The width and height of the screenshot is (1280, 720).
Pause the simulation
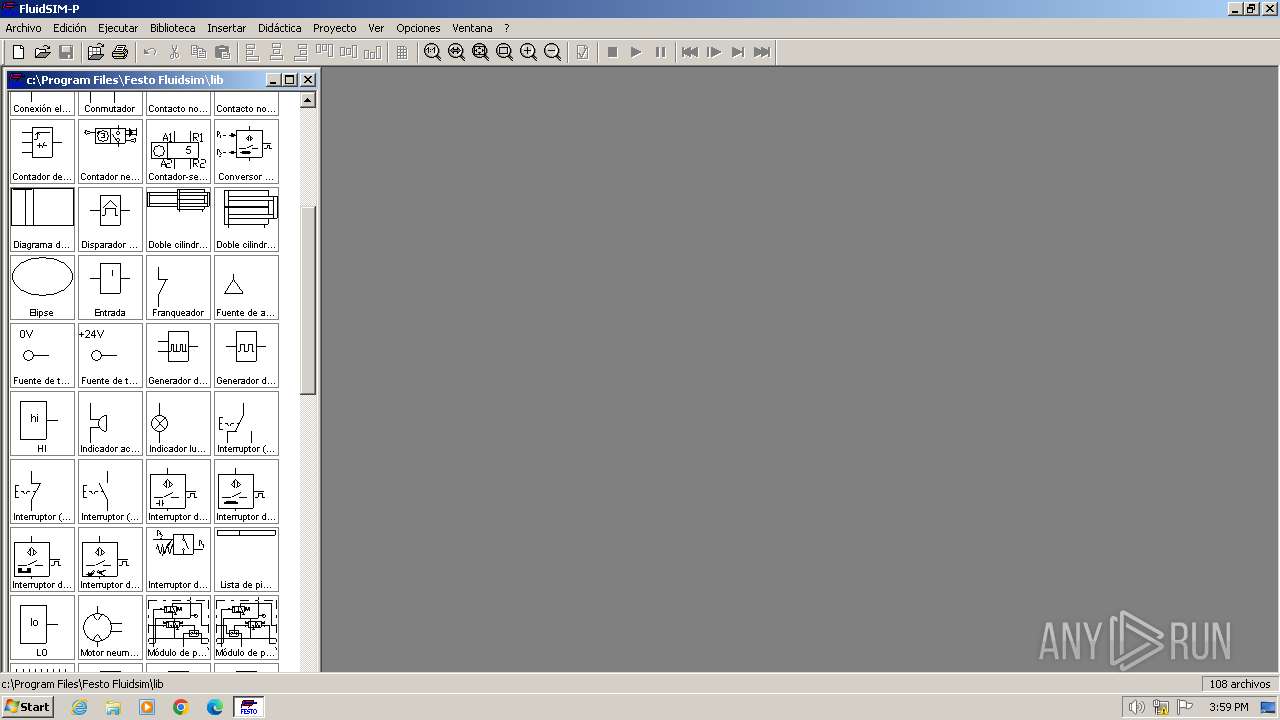660,52
